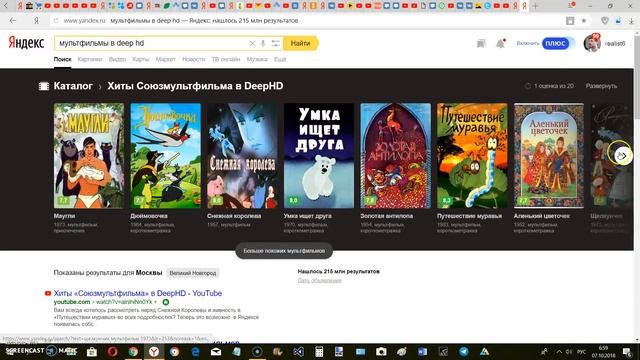Open a new browser tab with the plus icon
Viewport: 640px width, 360px height.
(535, 6)
